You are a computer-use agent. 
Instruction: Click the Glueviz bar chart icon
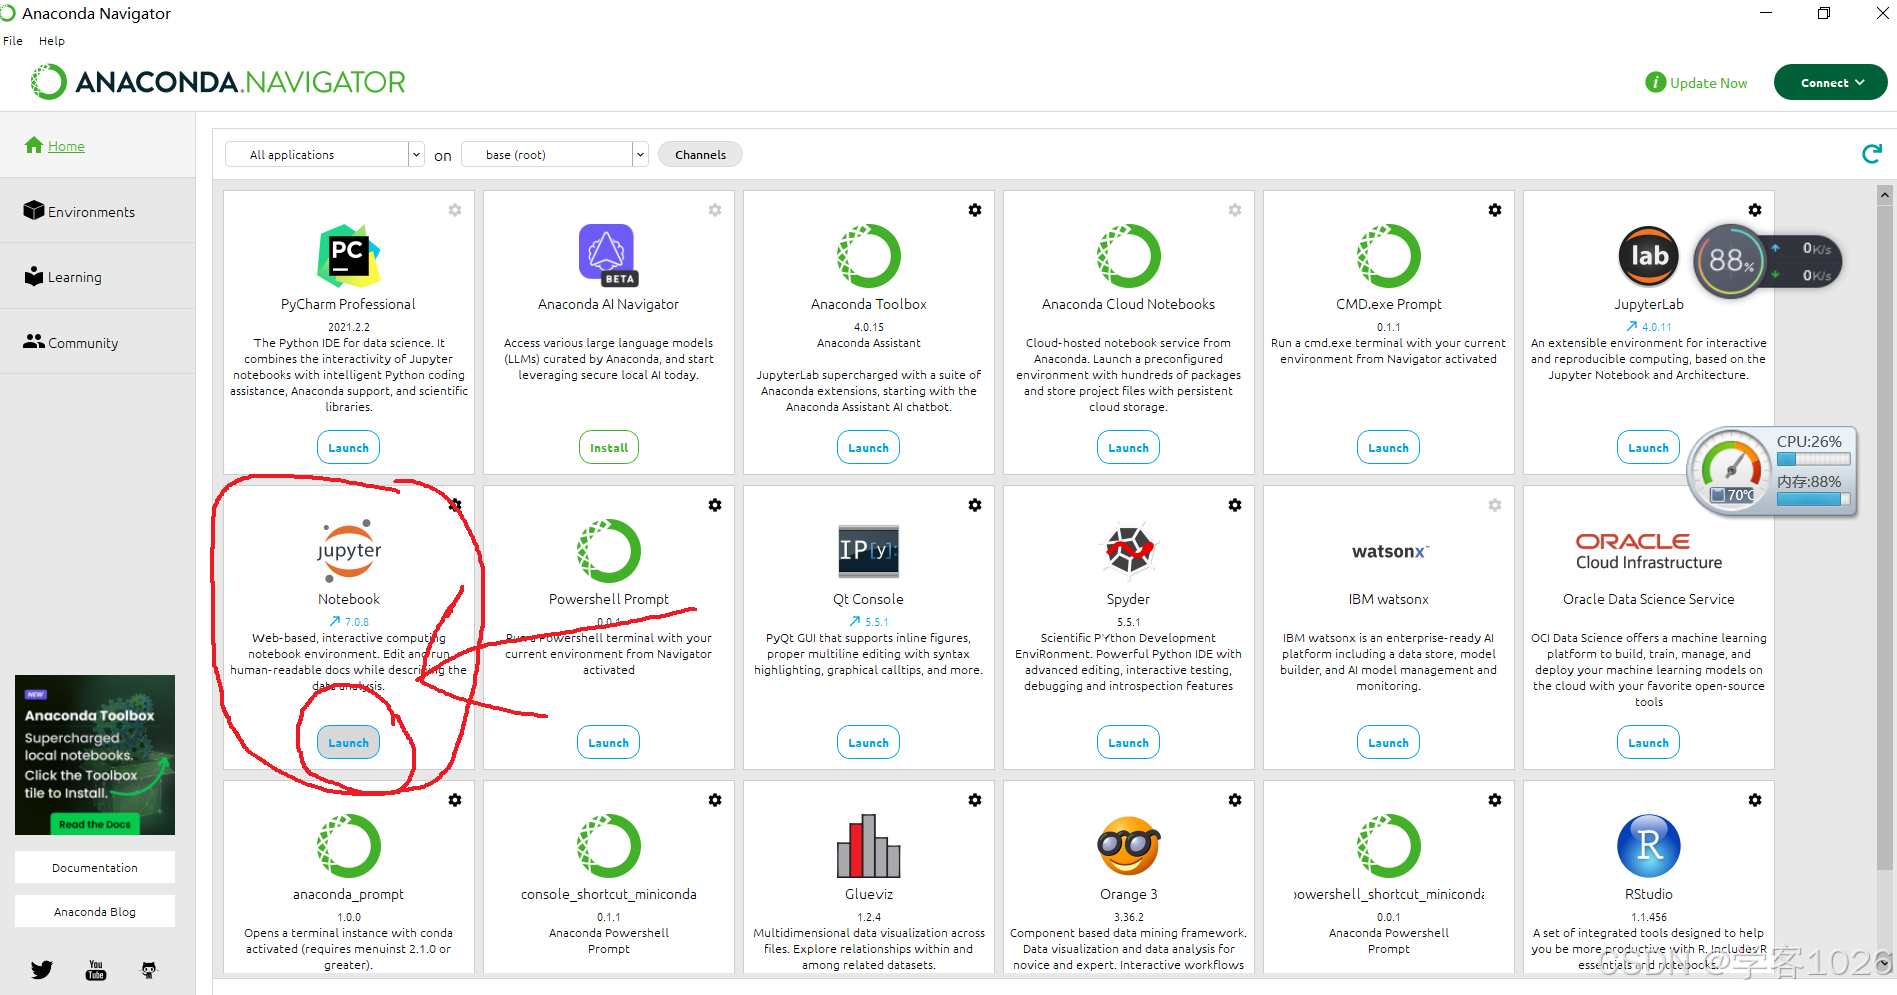868,846
